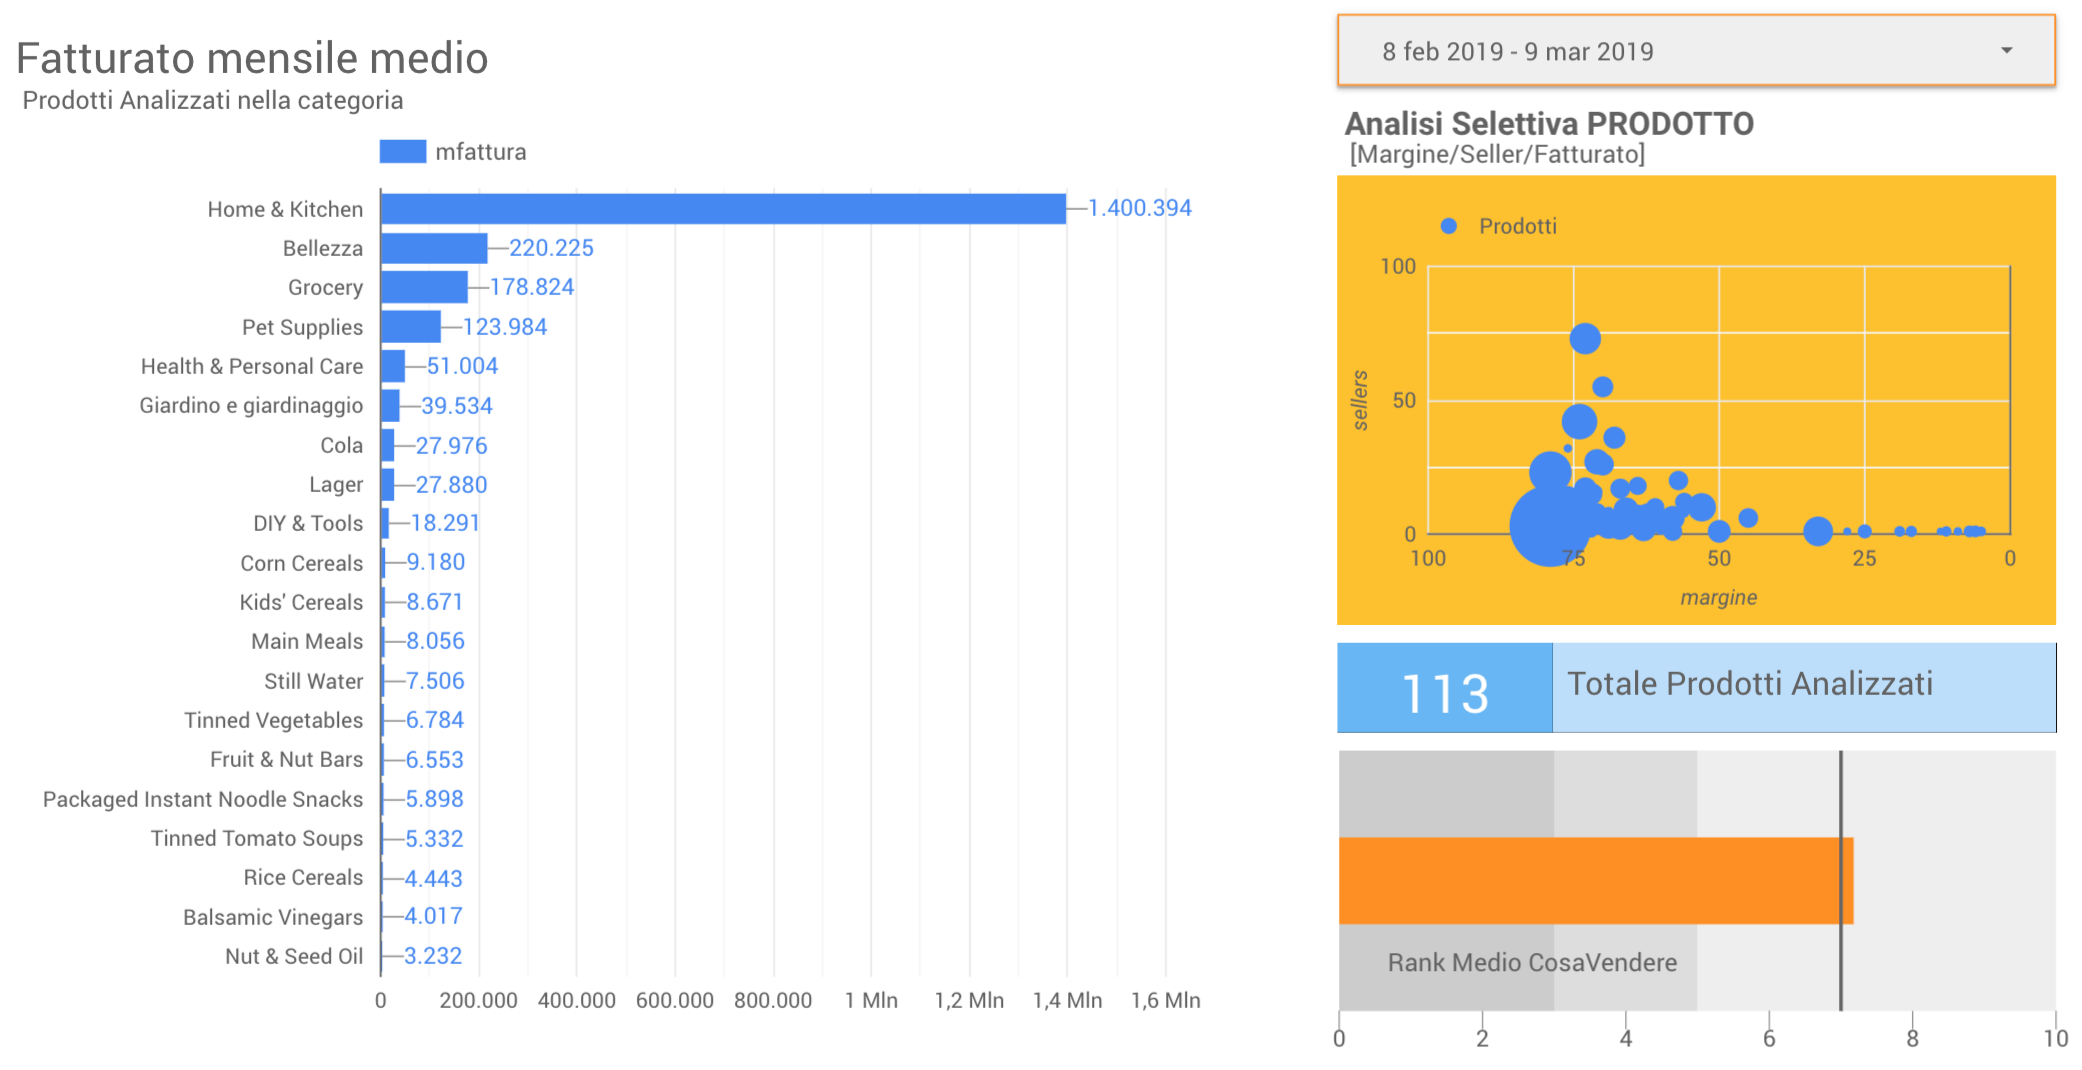
Task: Click the Tinned Tomato Soups label
Action: (x=257, y=838)
